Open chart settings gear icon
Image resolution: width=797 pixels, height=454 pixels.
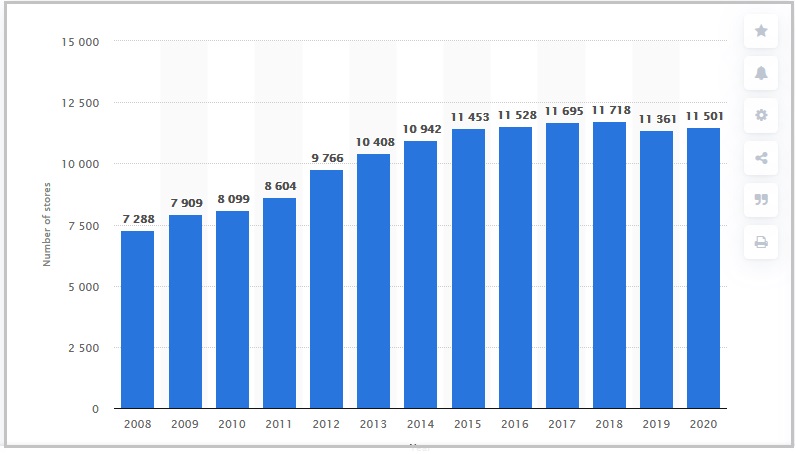pyautogui.click(x=760, y=115)
